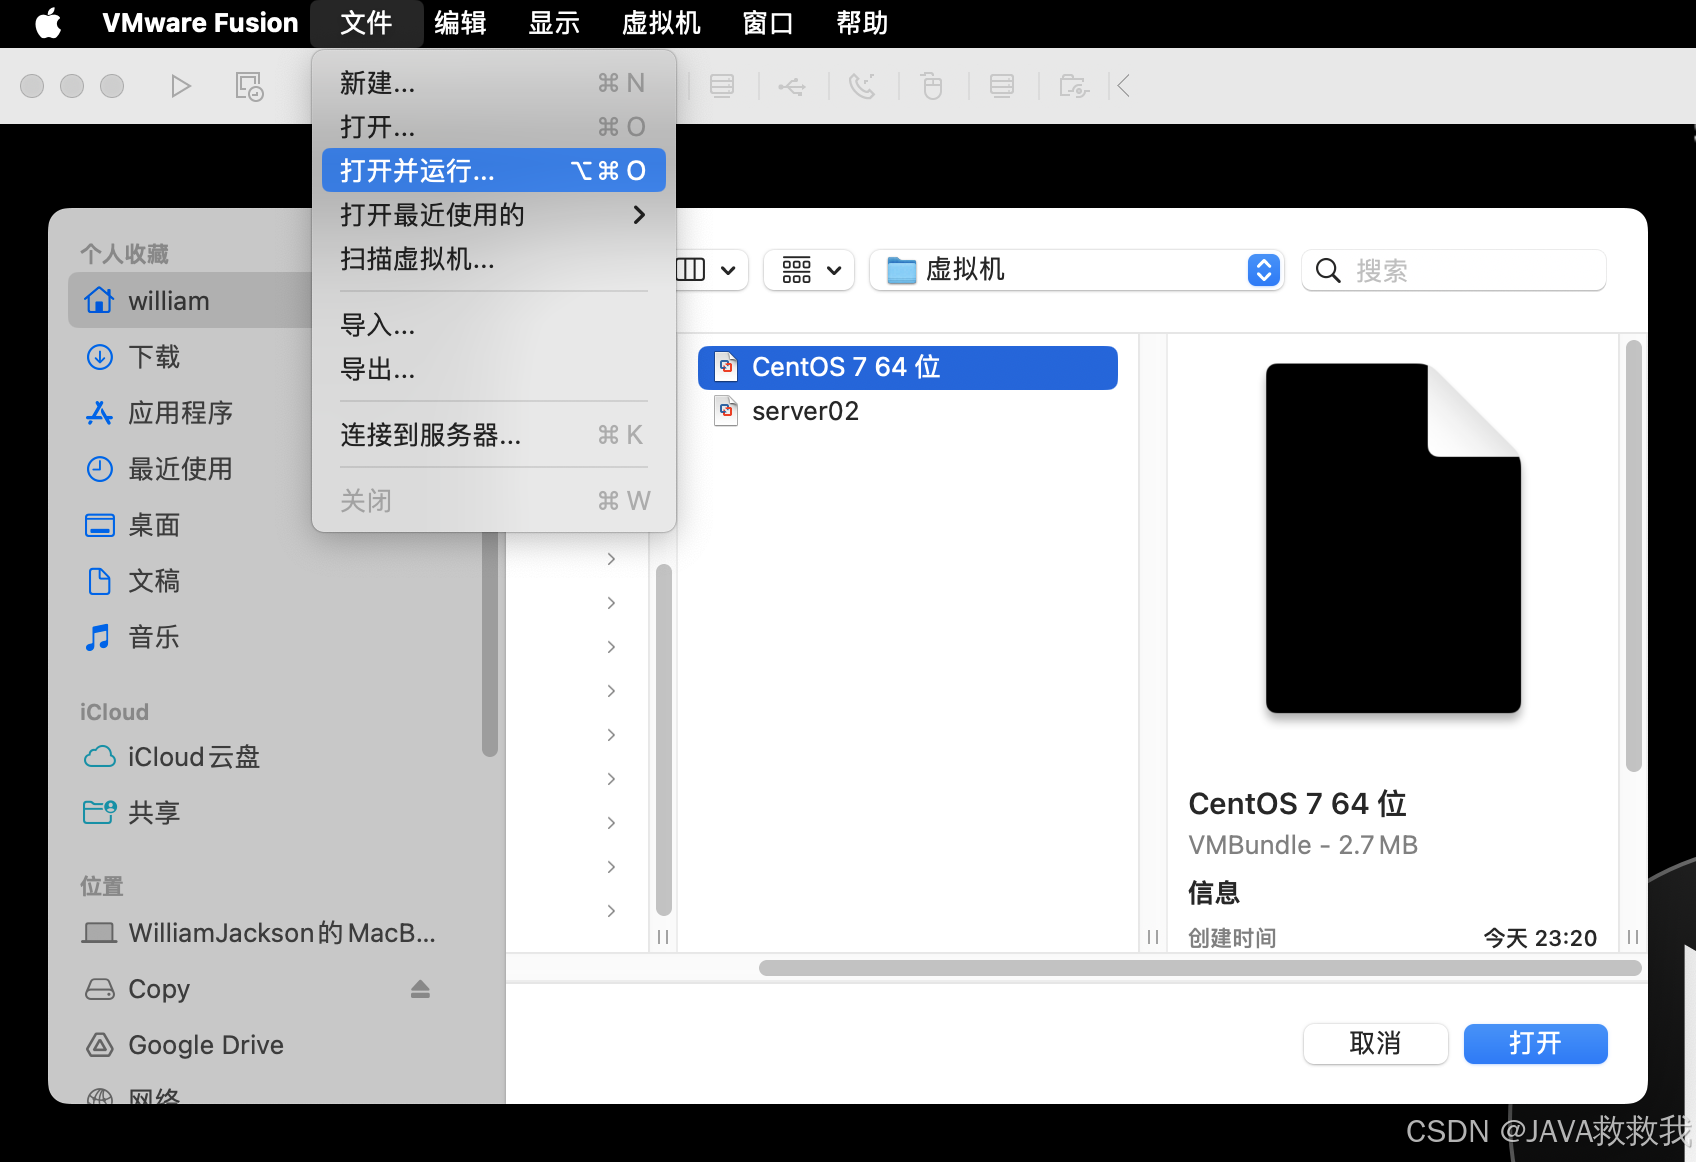Open the 窗口 menu

(768, 23)
